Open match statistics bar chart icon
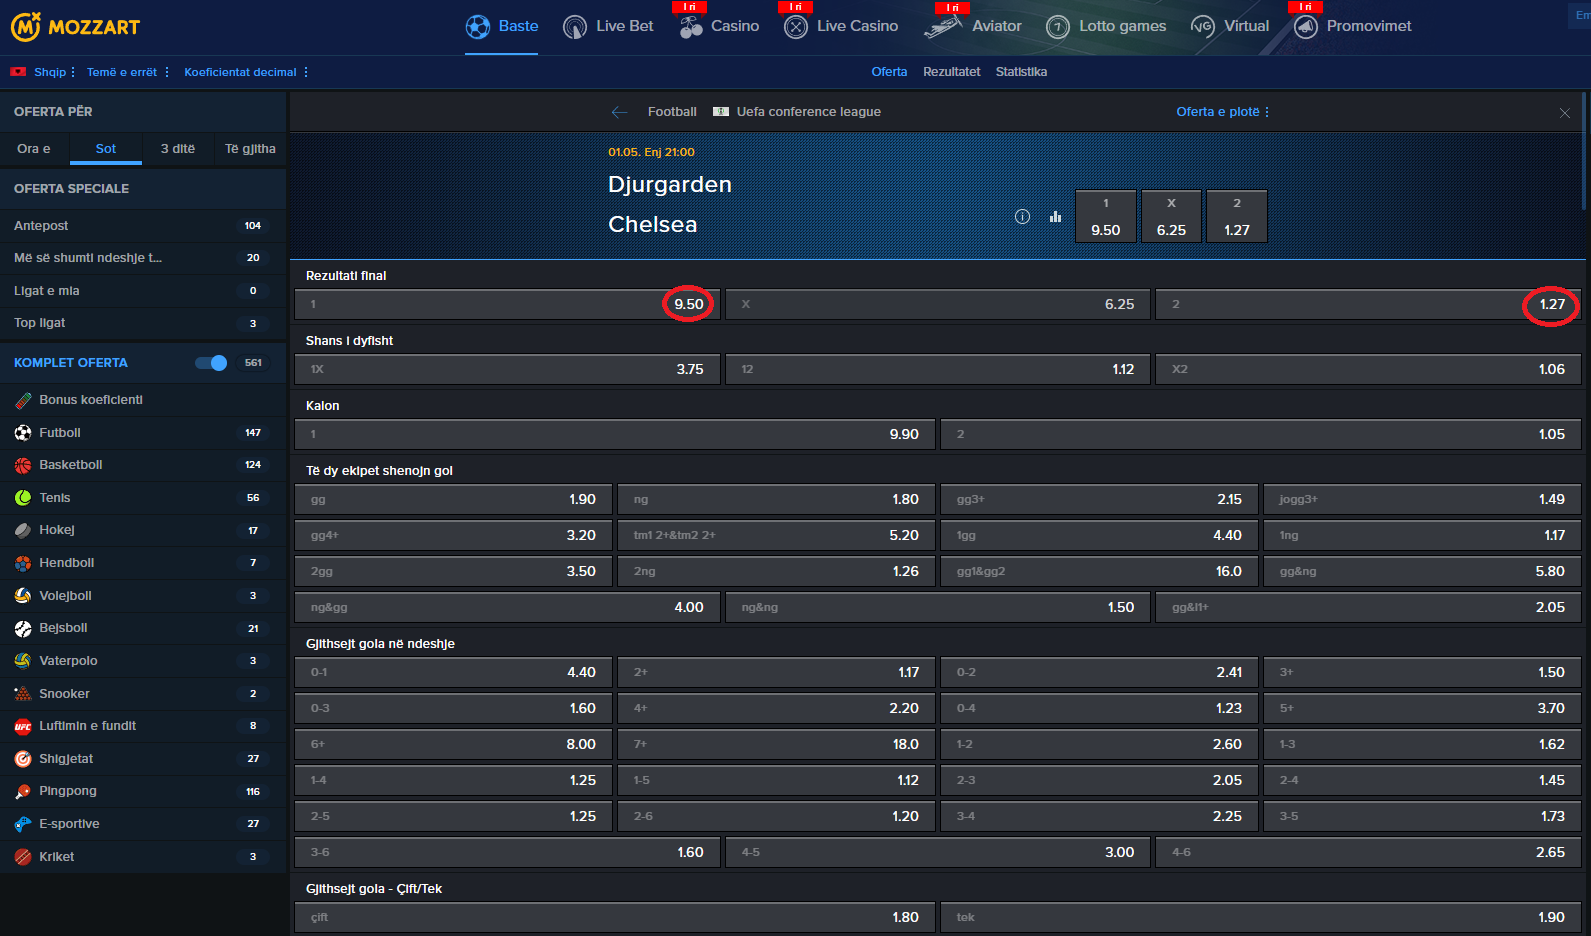Viewport: 1591px width, 936px height. click(1055, 216)
